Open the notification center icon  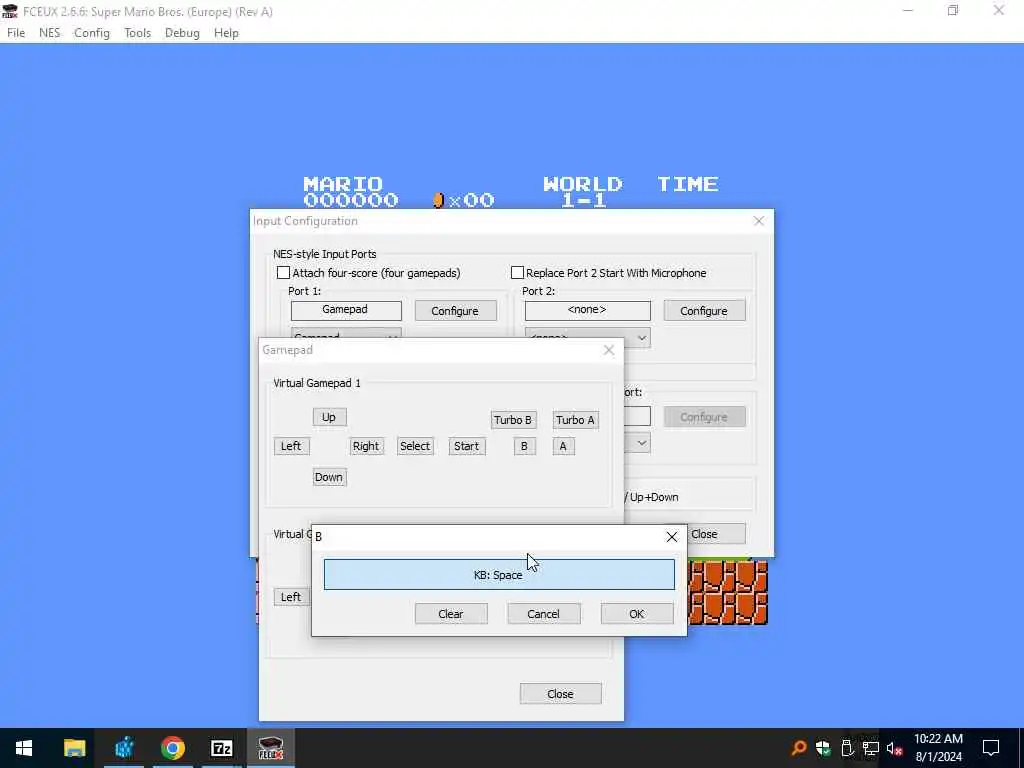[991, 748]
